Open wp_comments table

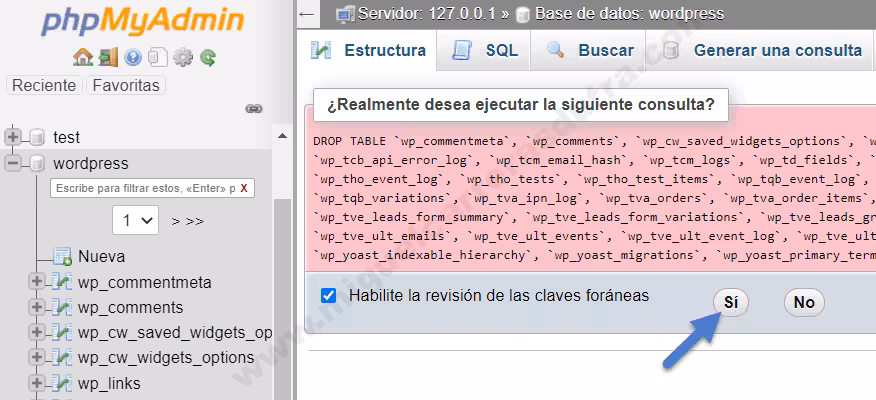tap(131, 307)
